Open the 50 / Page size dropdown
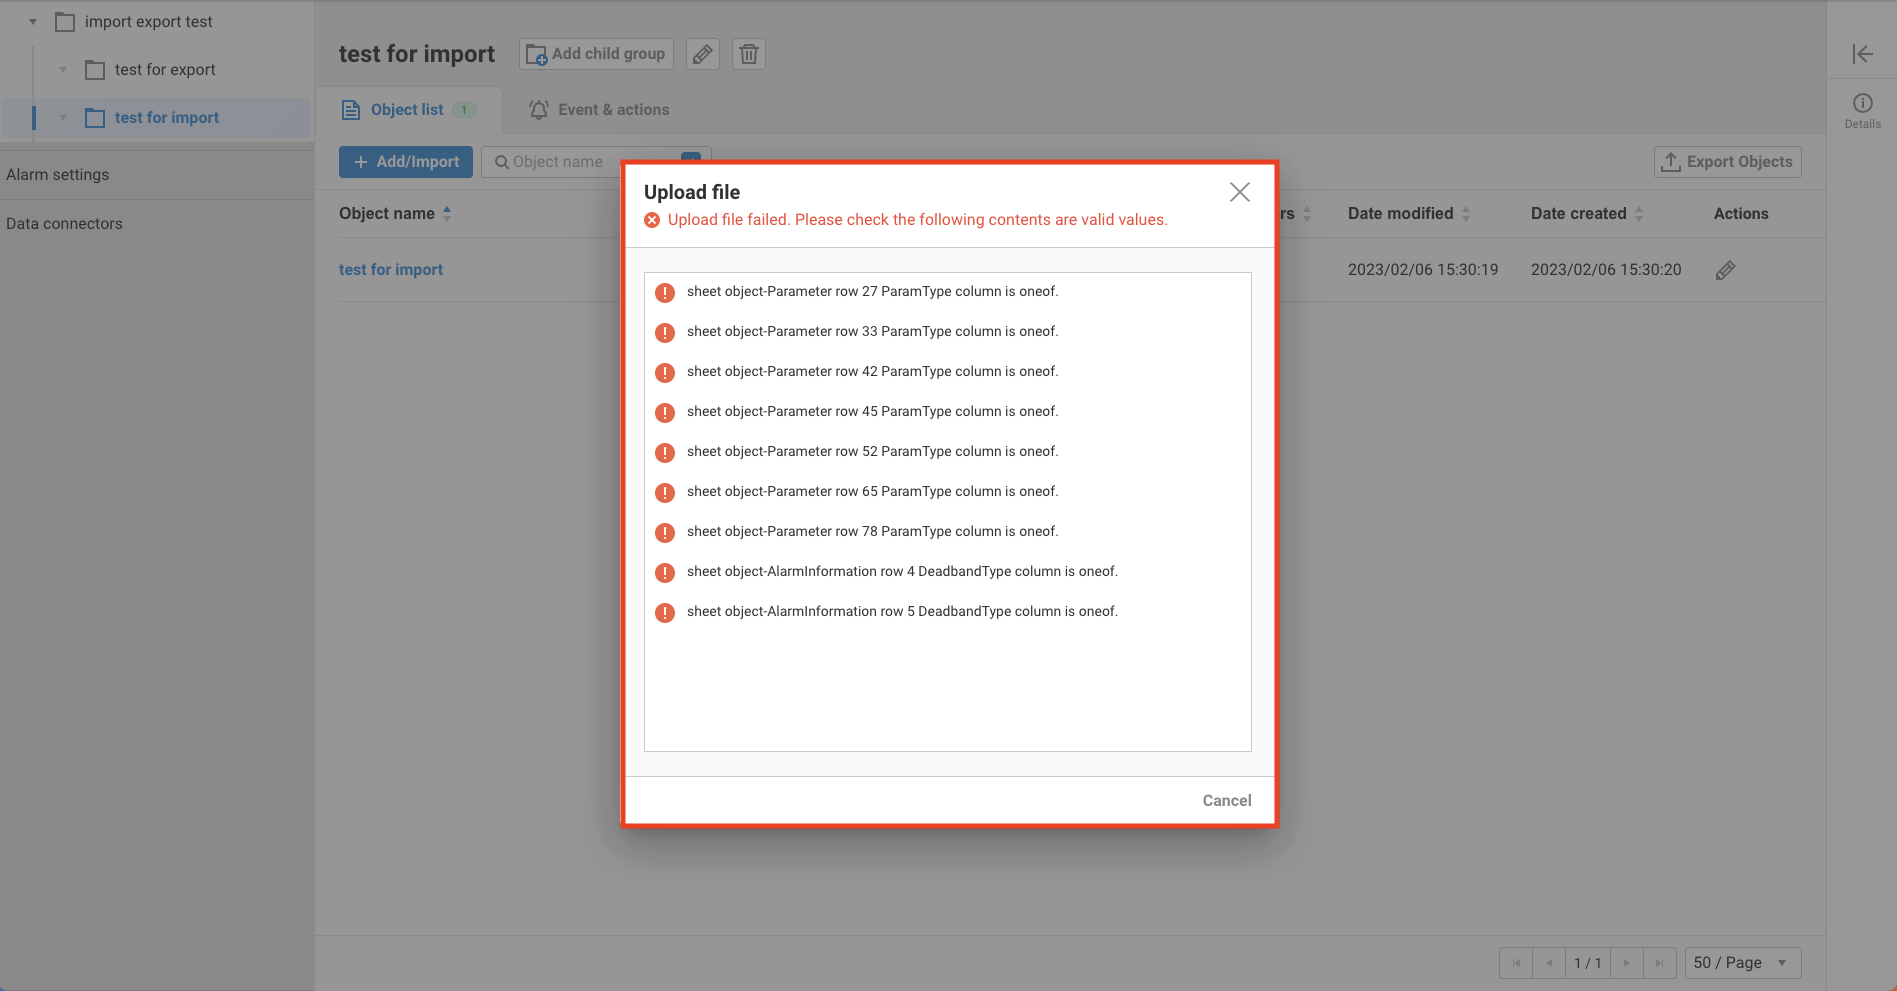This screenshot has height=991, width=1897. [1742, 963]
